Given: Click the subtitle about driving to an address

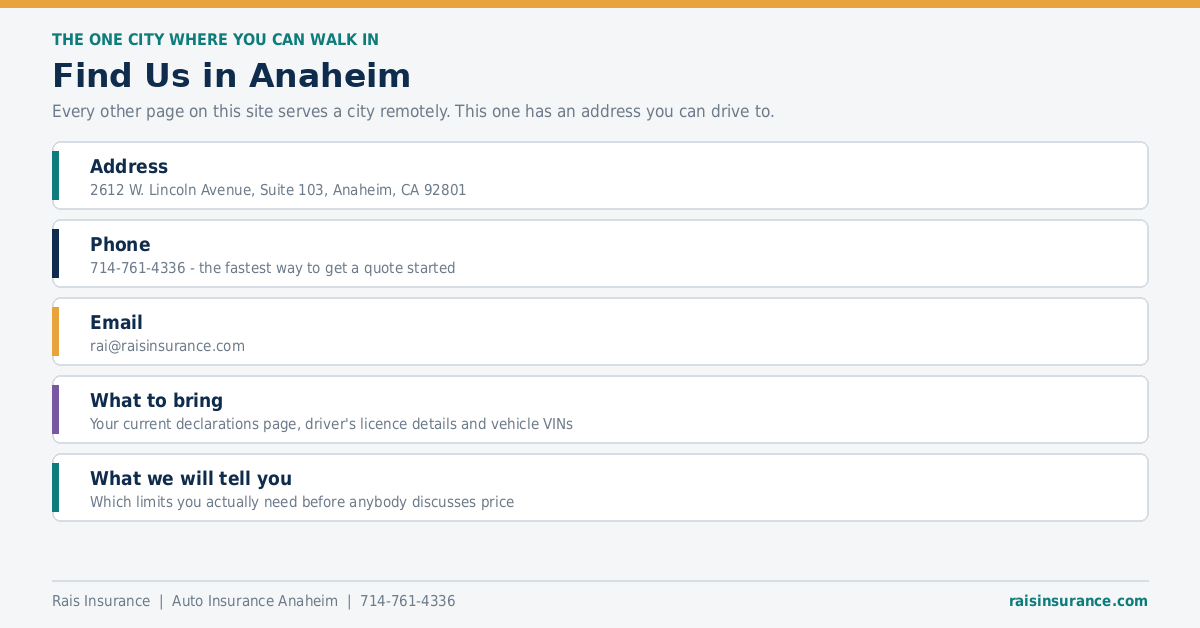Looking at the screenshot, I should [413, 111].
